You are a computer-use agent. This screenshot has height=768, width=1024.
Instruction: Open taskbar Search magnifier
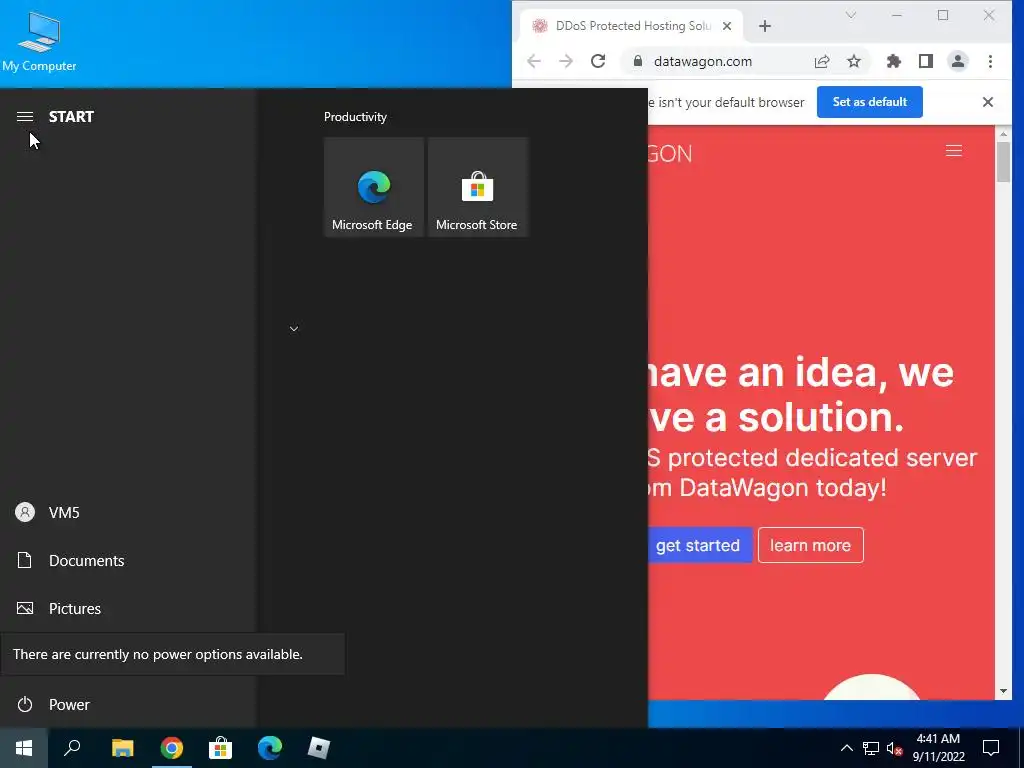(72, 748)
